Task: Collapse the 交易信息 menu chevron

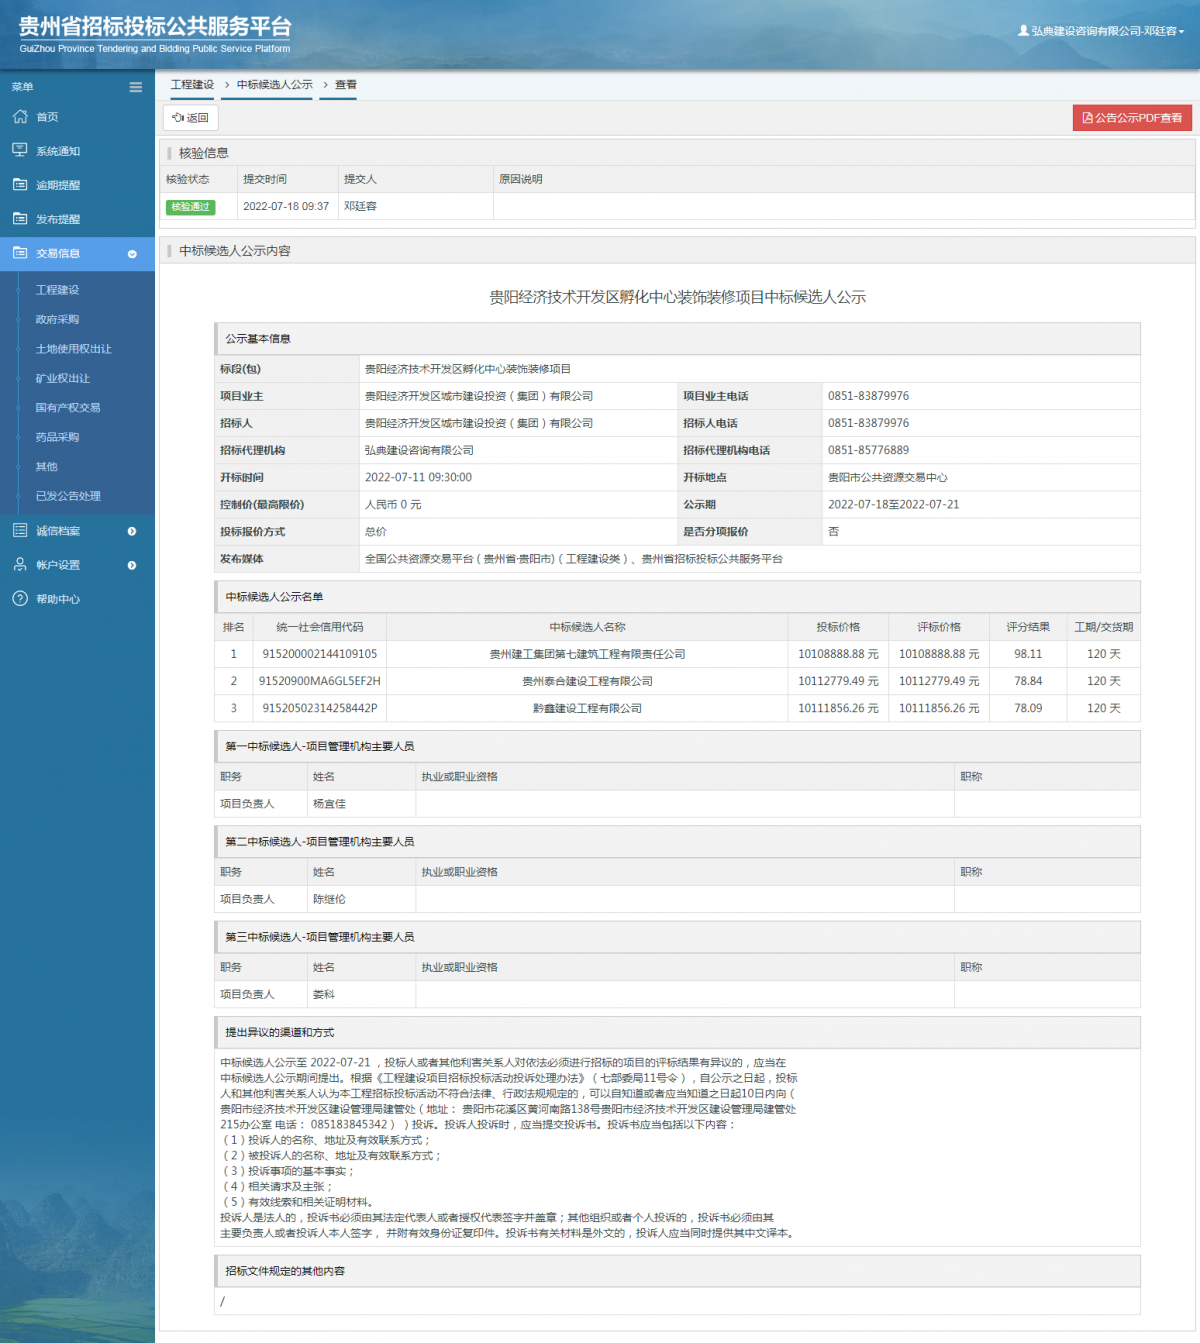Action: [132, 254]
